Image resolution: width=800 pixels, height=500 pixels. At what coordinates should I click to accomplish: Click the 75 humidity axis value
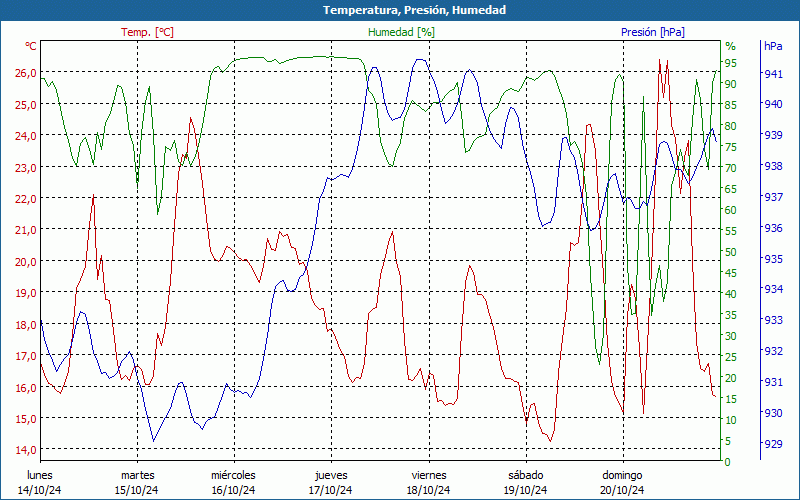tap(731, 147)
